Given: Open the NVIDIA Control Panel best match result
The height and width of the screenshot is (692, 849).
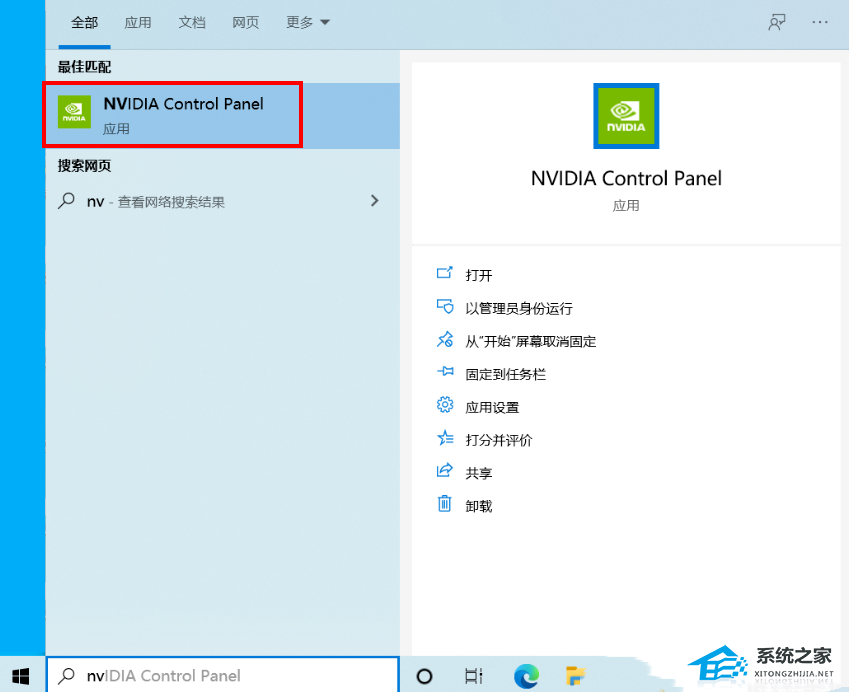Looking at the screenshot, I should click(x=222, y=115).
